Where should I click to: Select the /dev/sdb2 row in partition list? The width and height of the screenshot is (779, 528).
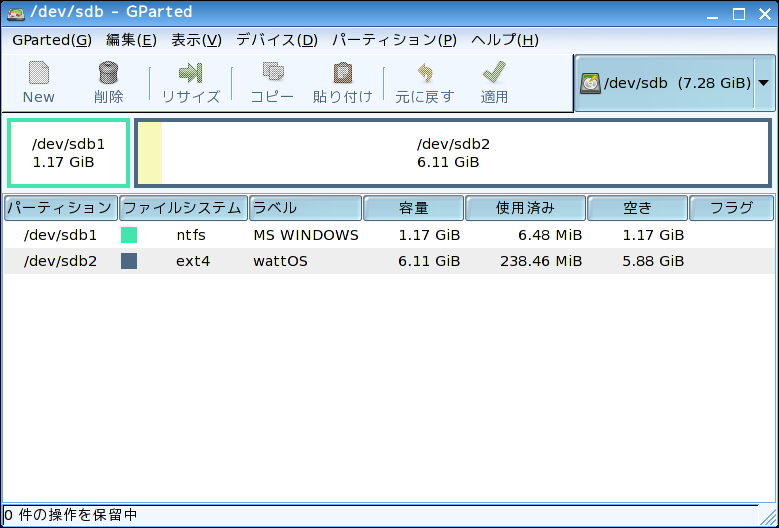[x=389, y=261]
